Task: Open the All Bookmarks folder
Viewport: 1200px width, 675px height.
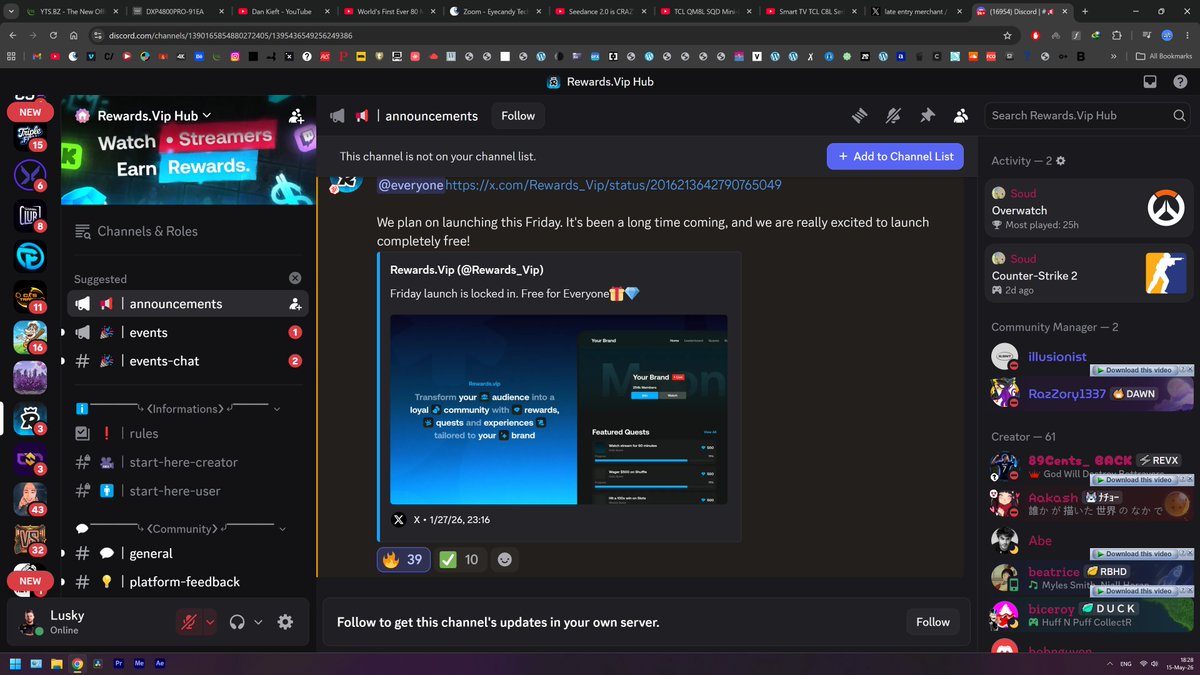Action: (1162, 56)
